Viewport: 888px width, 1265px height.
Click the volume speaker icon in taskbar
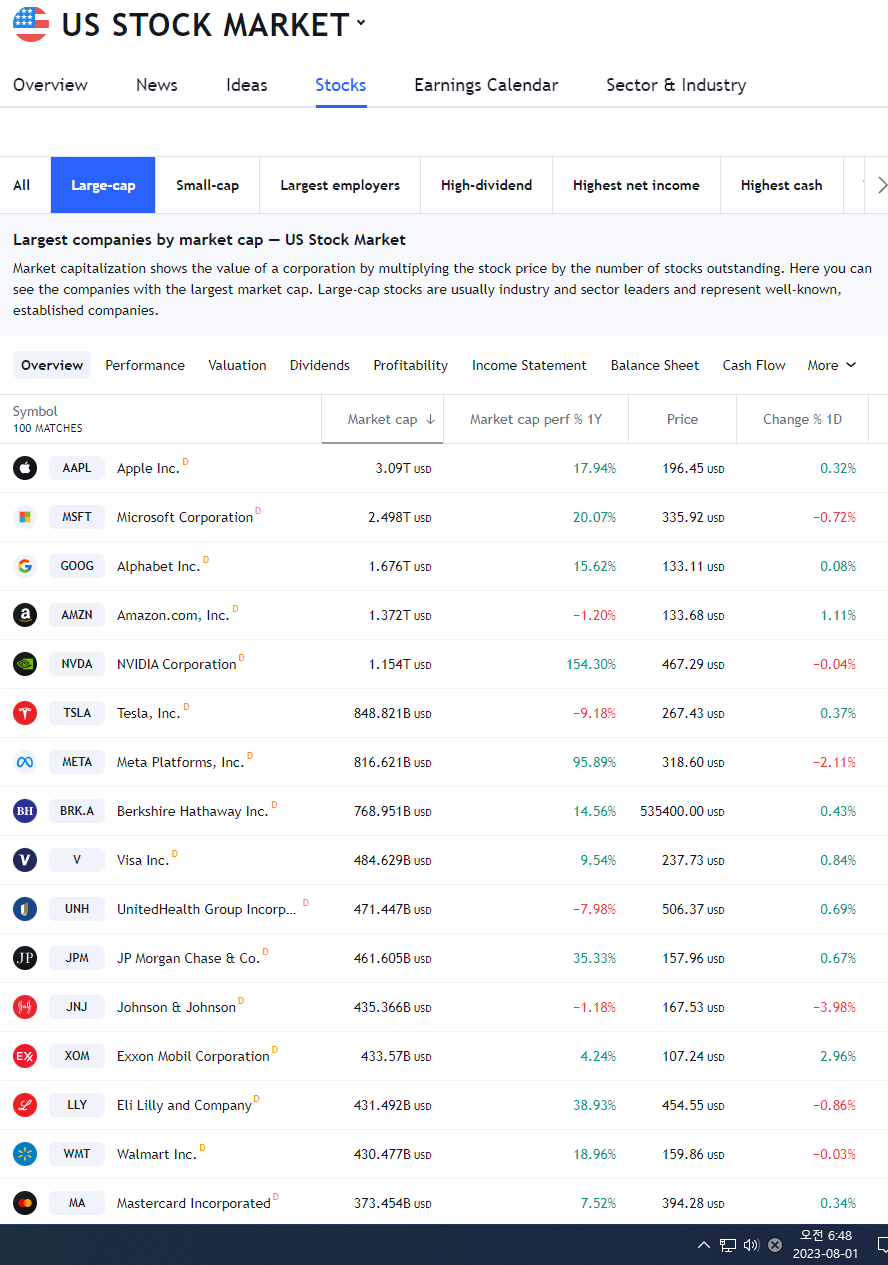[751, 1245]
